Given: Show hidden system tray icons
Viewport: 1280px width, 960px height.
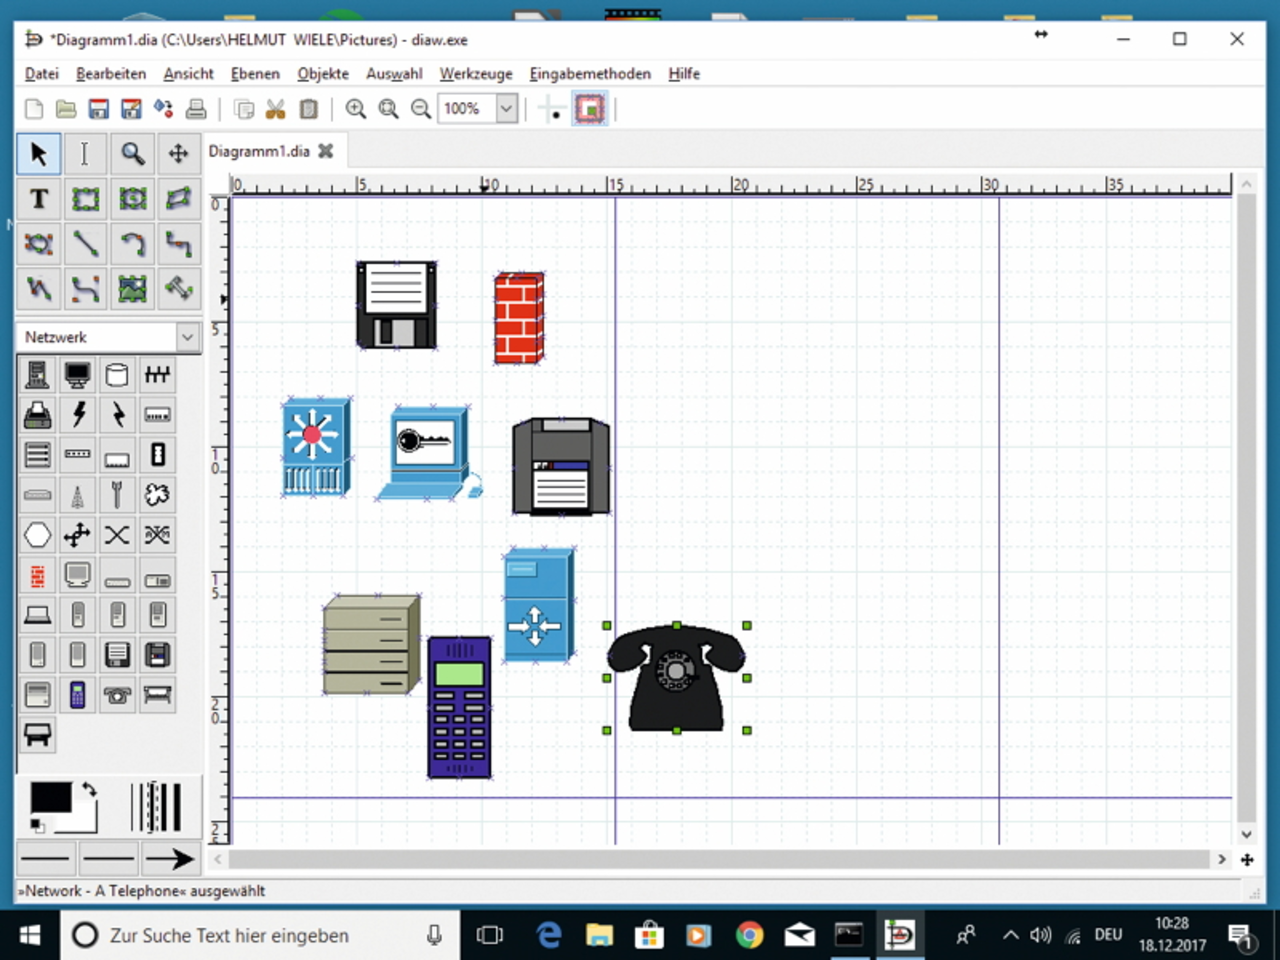Looking at the screenshot, I should coord(1010,935).
